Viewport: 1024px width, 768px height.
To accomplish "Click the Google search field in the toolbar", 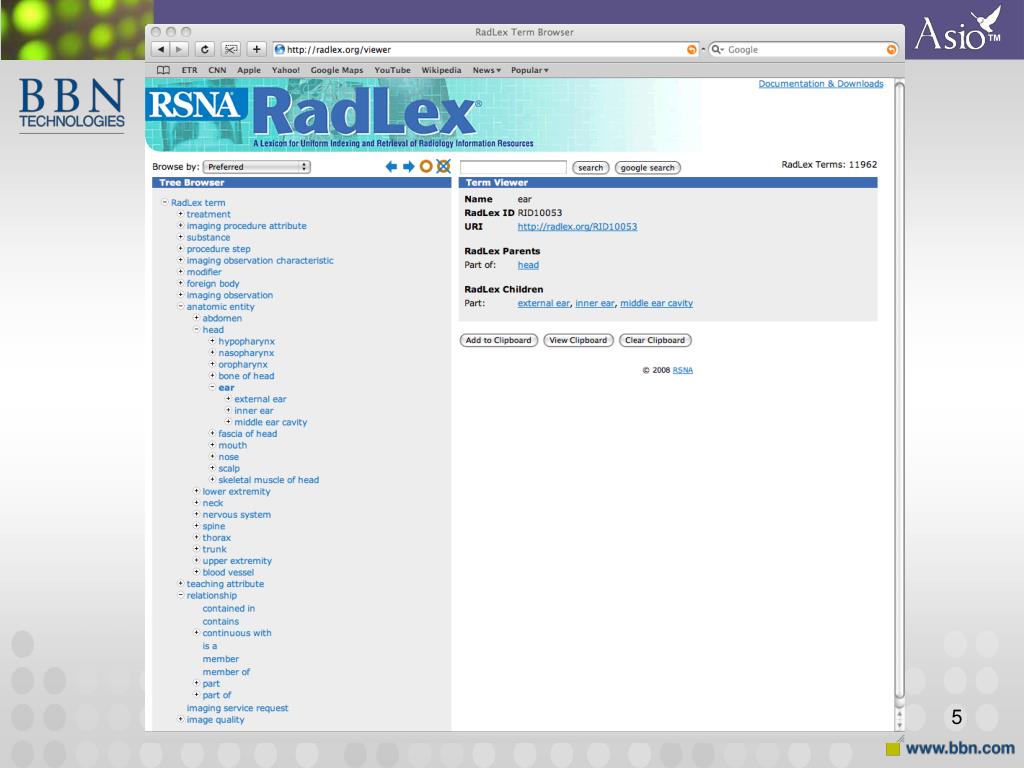I will pyautogui.click(x=803, y=50).
